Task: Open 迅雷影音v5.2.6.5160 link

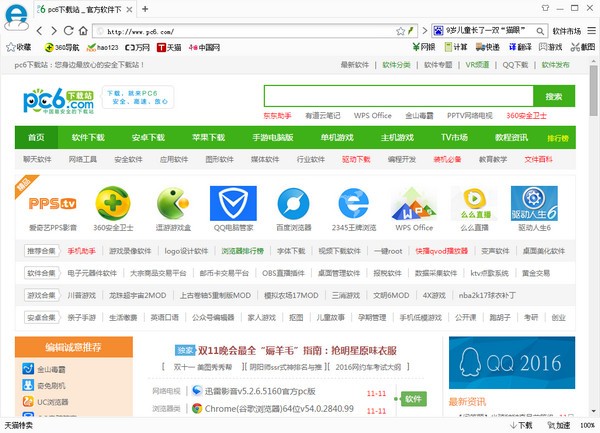Action: [x=260, y=391]
